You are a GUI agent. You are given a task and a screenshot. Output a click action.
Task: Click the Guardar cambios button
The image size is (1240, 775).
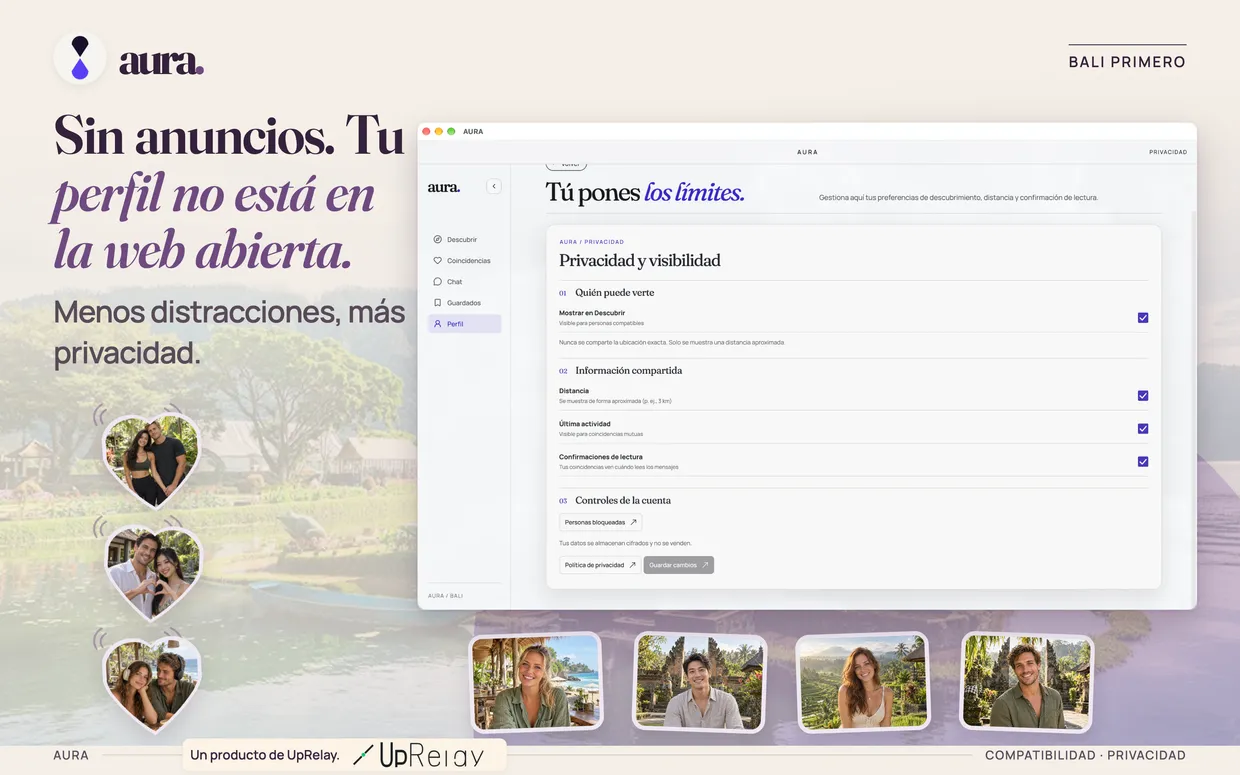(x=679, y=565)
